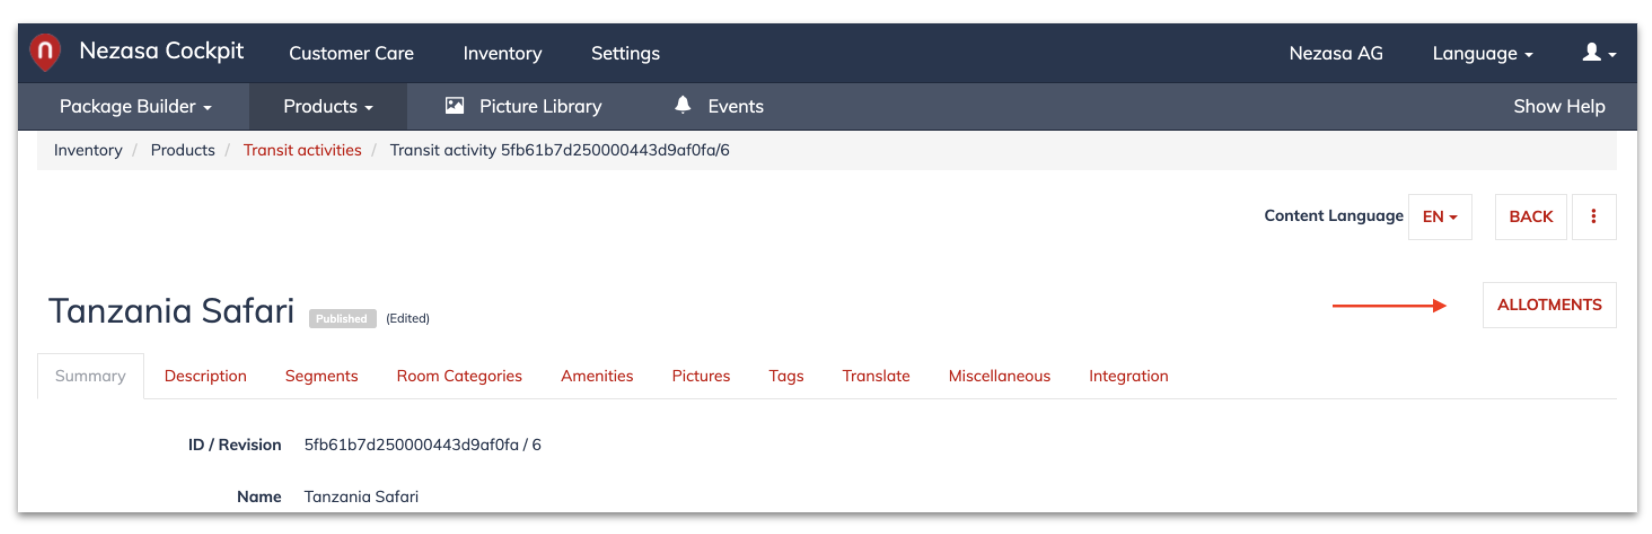Click the Nezasa Cockpit title
Screen dimensions: 1652x534
[161, 51]
